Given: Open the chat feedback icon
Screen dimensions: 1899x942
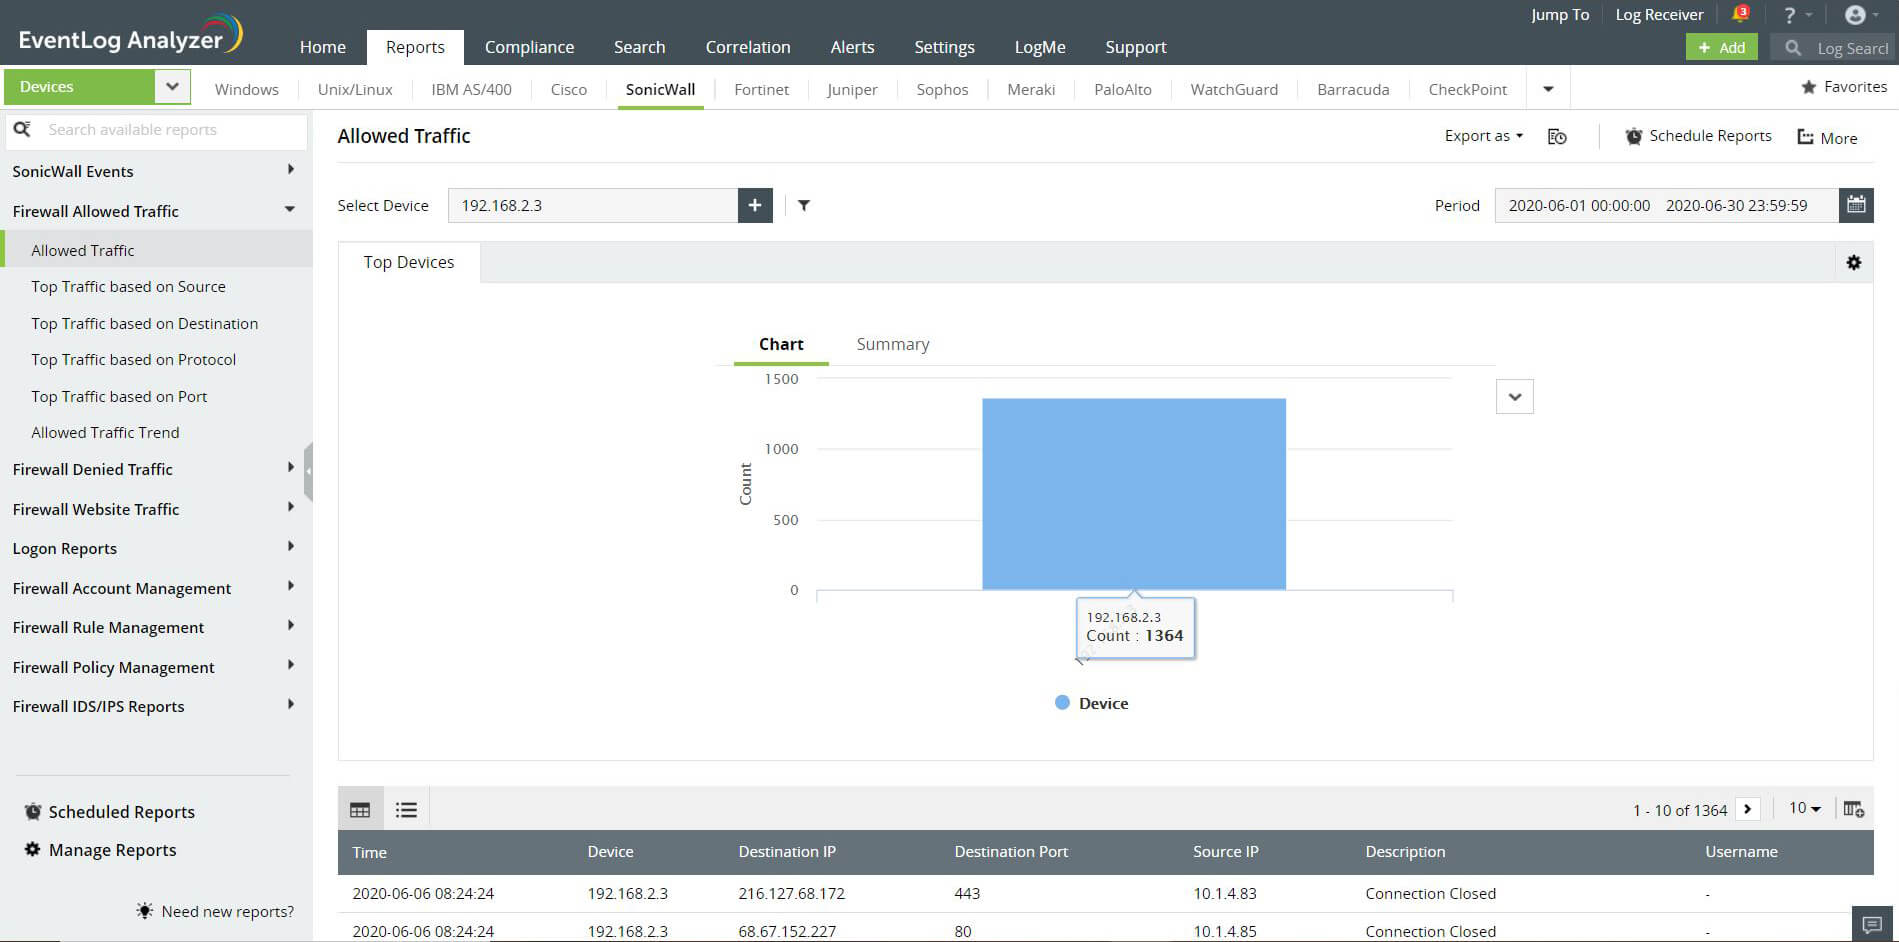Looking at the screenshot, I should [1873, 924].
